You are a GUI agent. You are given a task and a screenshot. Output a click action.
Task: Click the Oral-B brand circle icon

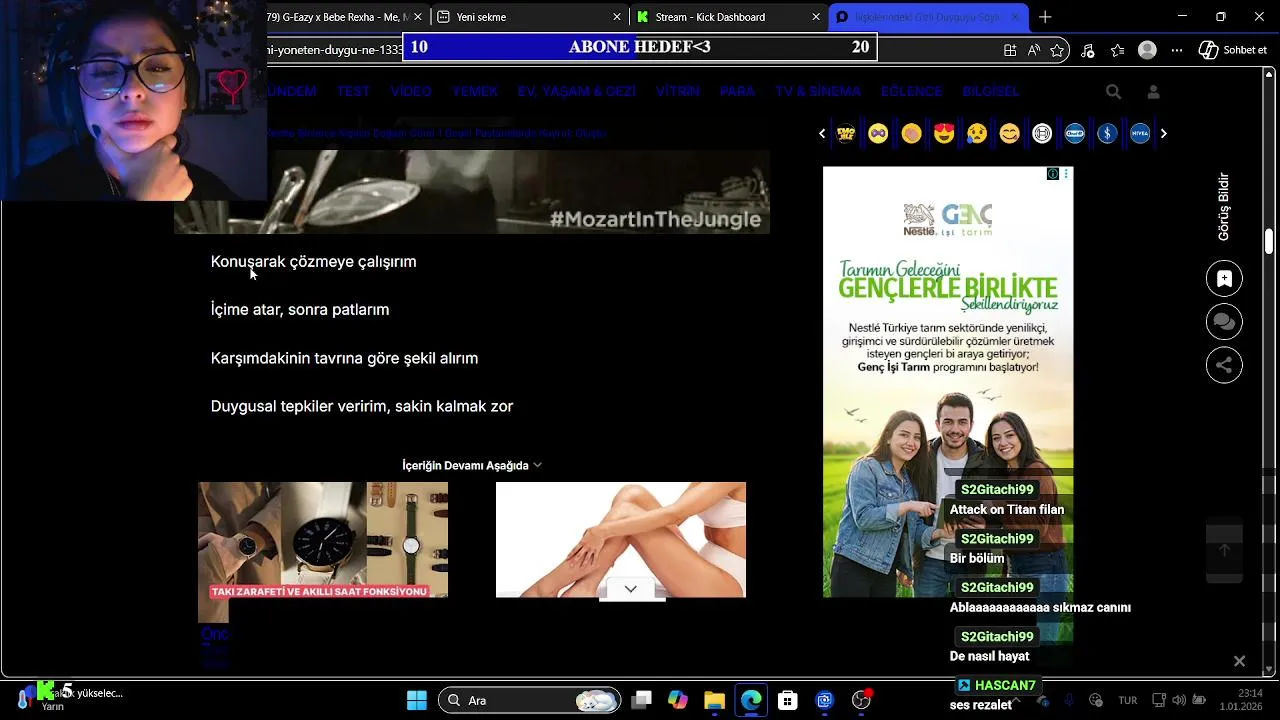(x=1075, y=133)
